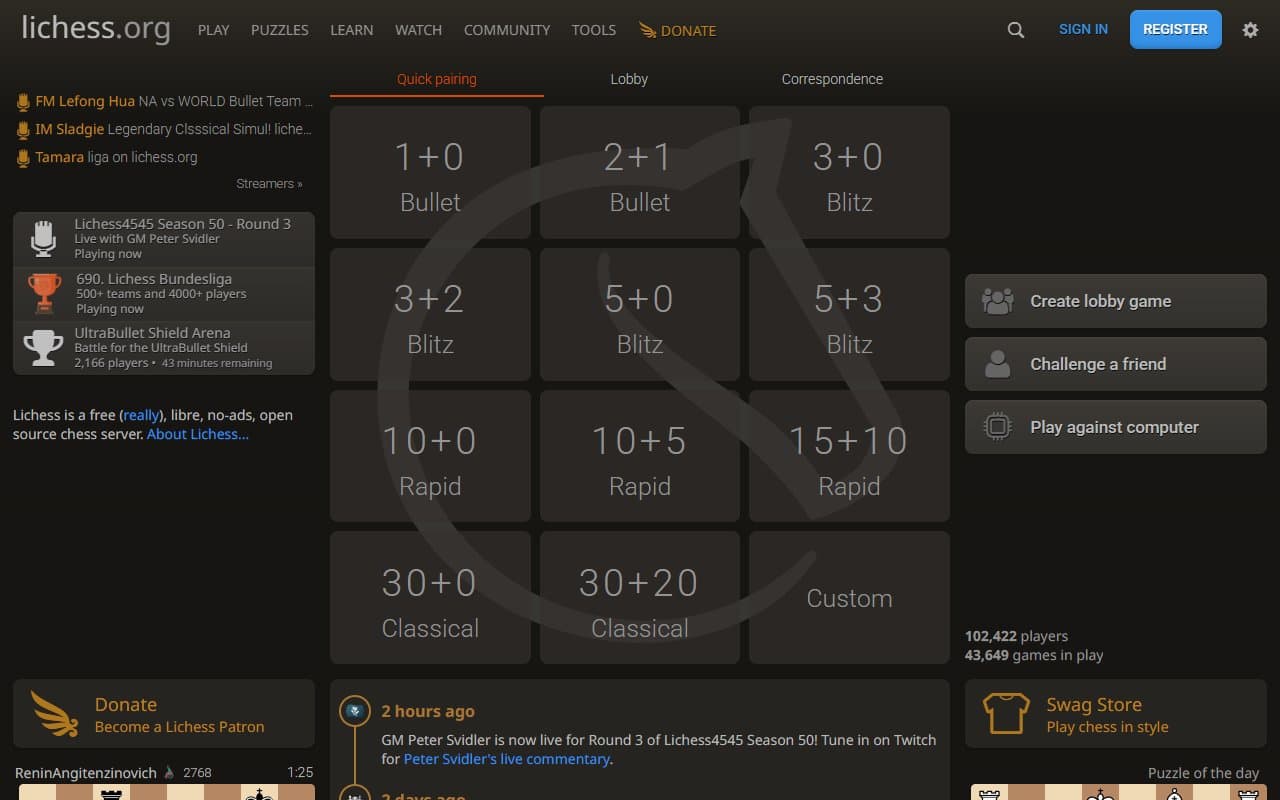
Task: Go to lichess.org home logo
Action: tap(96, 28)
